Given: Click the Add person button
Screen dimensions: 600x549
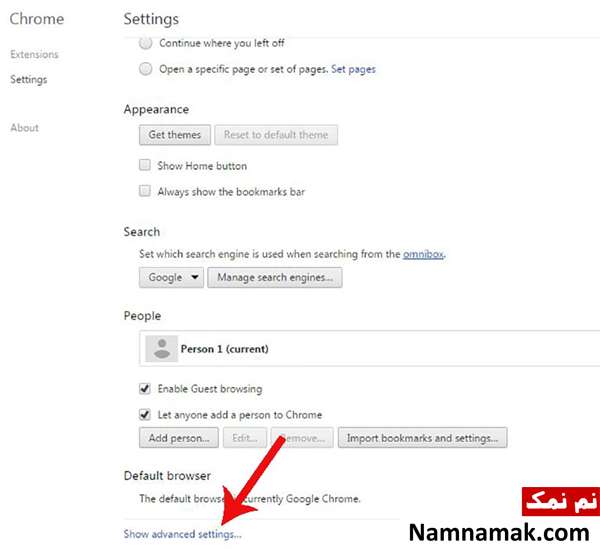Looking at the screenshot, I should click(x=179, y=438).
